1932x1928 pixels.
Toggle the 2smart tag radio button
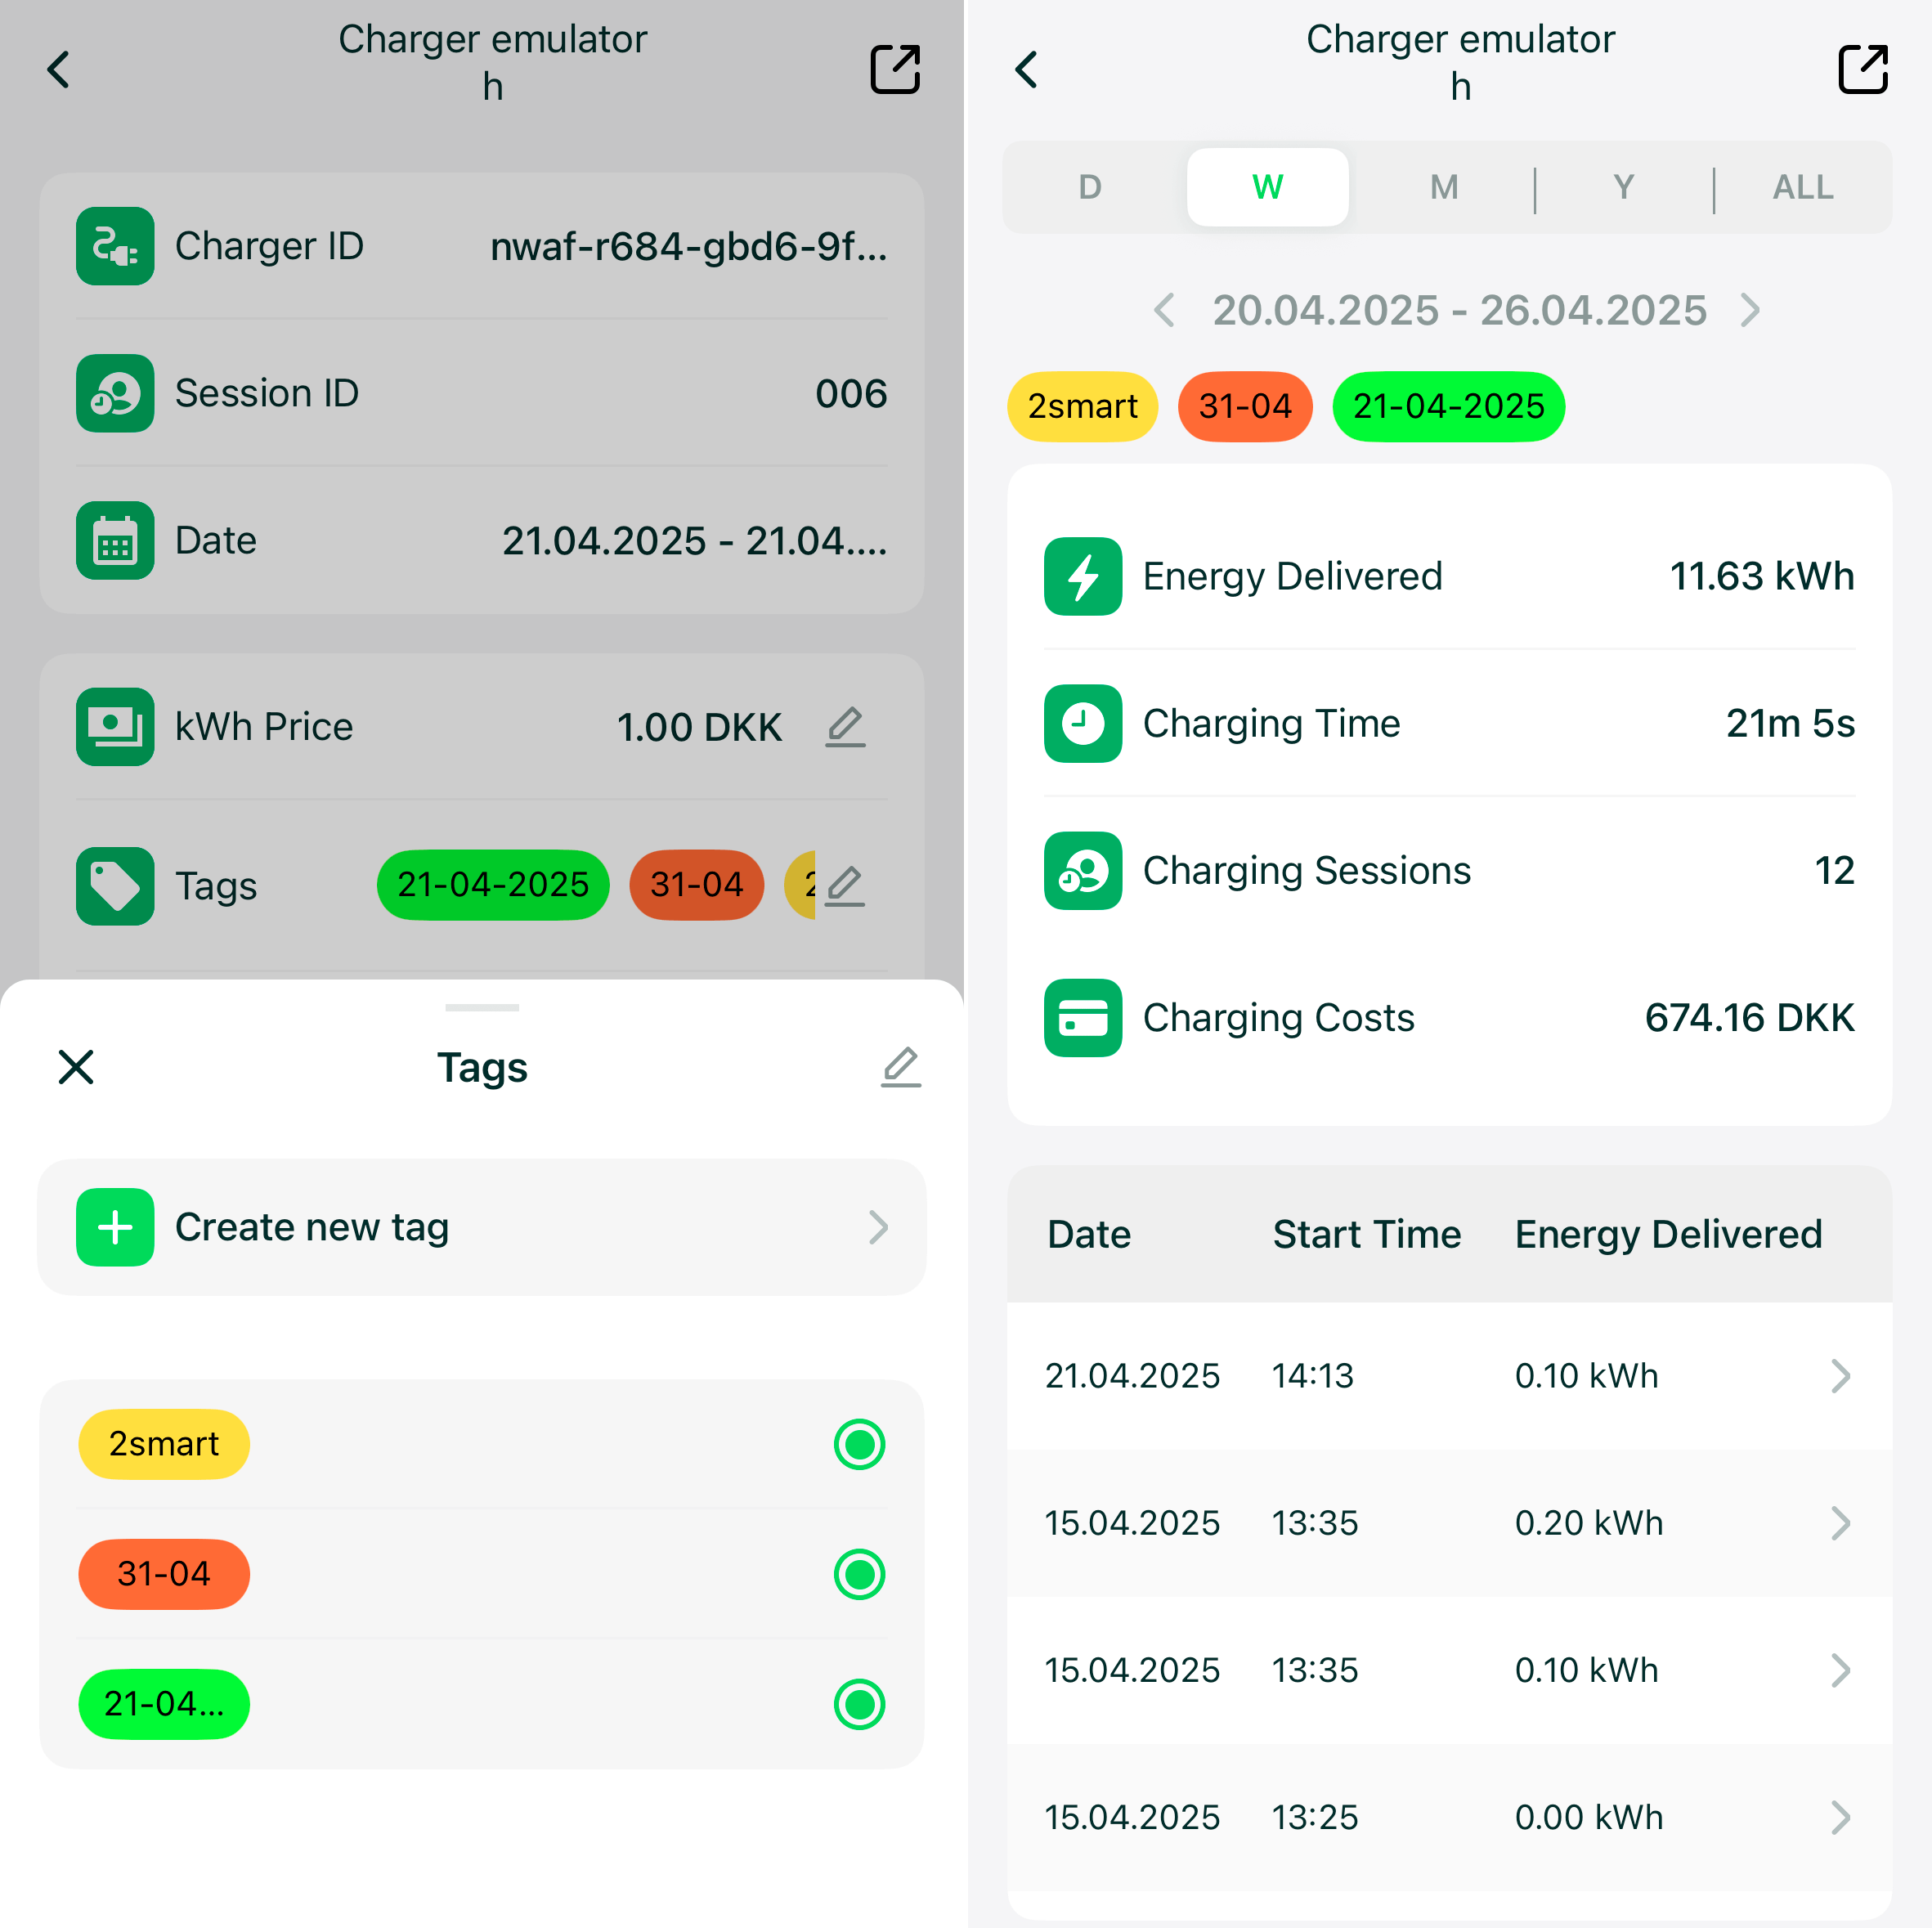859,1444
